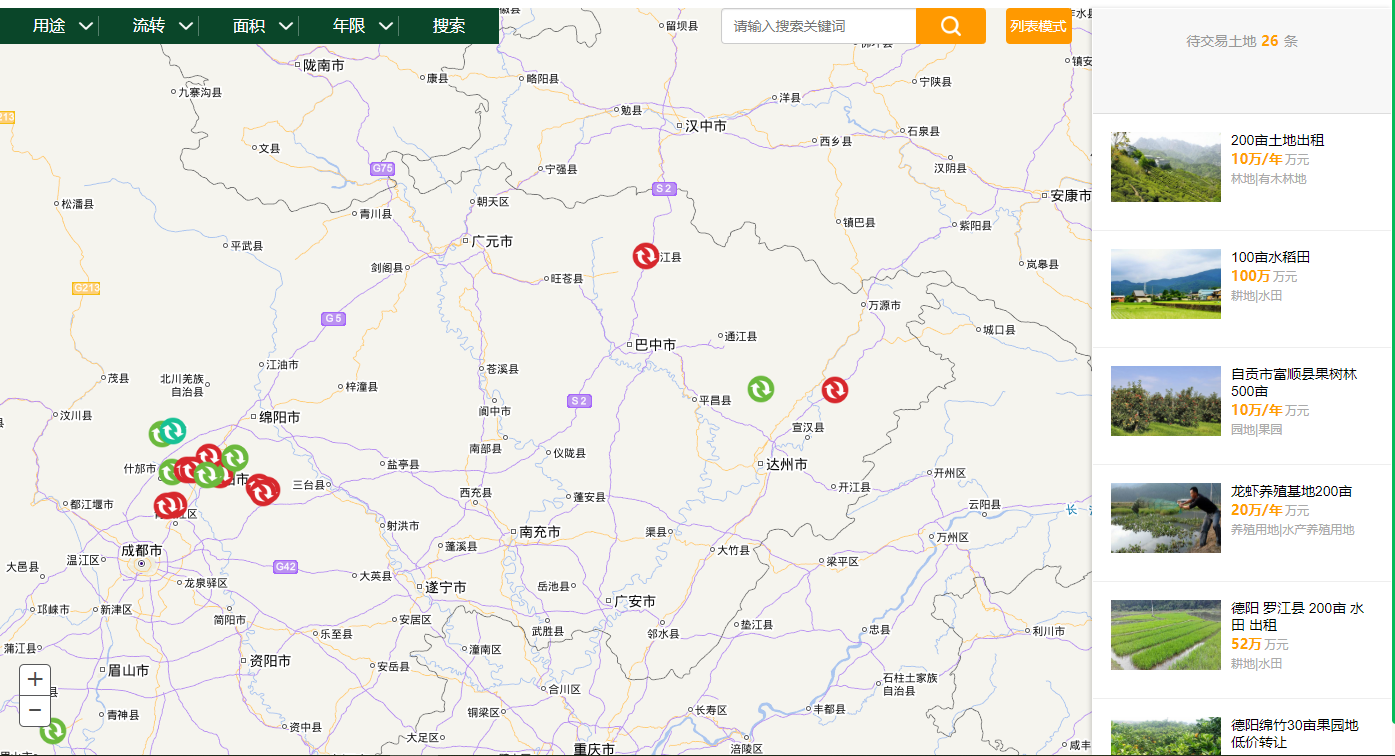Open the 龙虾养殖基地200亩 listing
The height and width of the screenshot is (756, 1395).
(x=1291, y=491)
